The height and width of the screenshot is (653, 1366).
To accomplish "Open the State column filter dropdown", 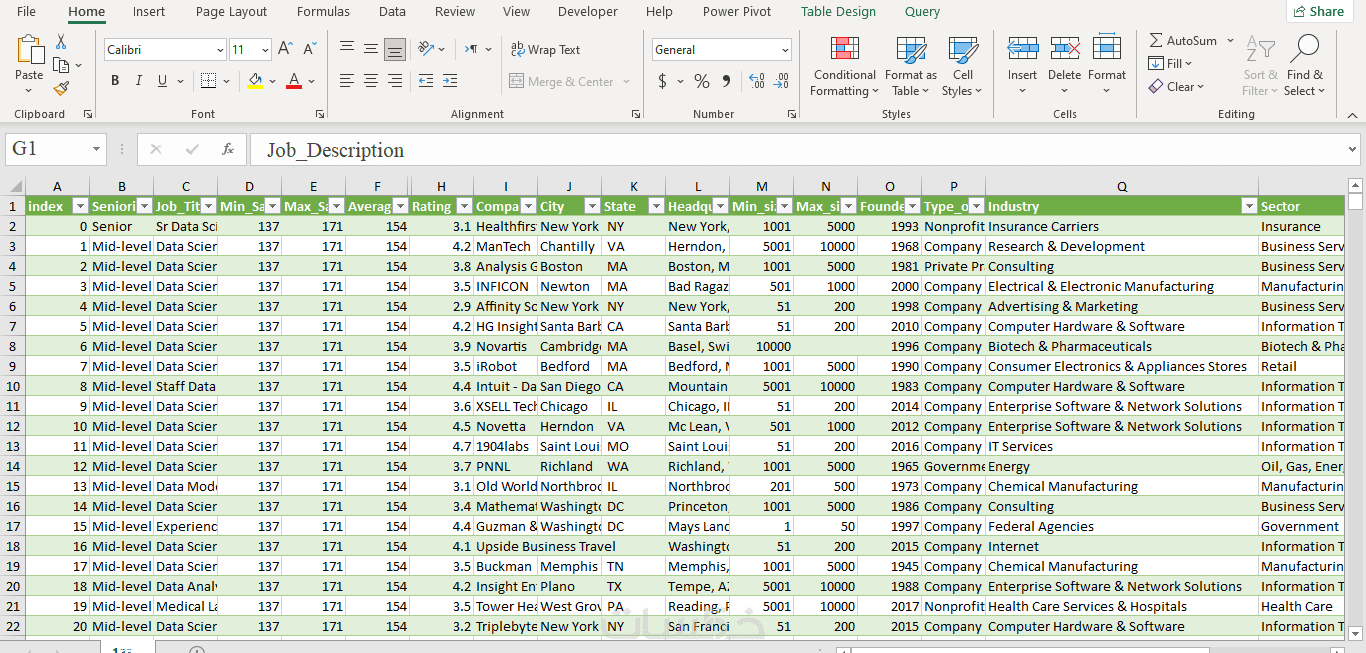I will pyautogui.click(x=655, y=206).
